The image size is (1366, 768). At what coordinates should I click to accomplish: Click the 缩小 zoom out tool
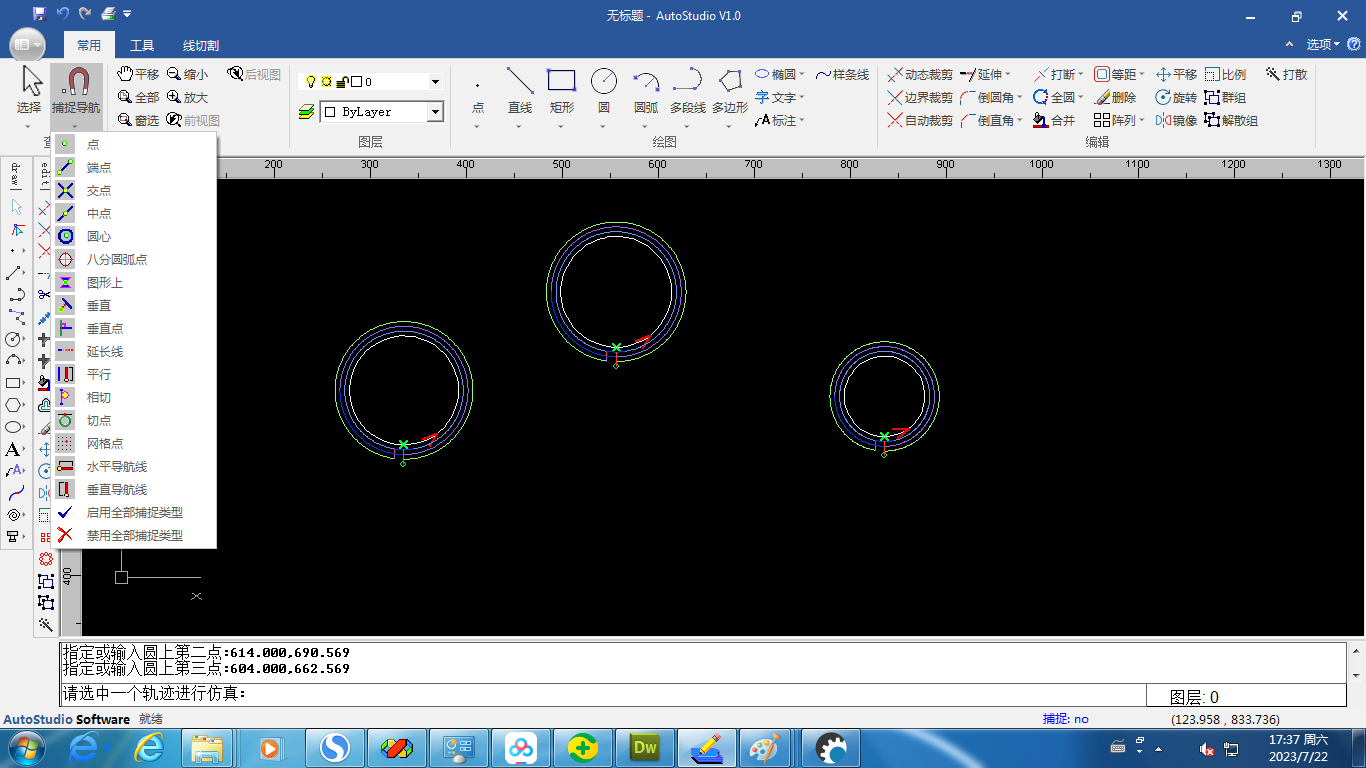(188, 74)
